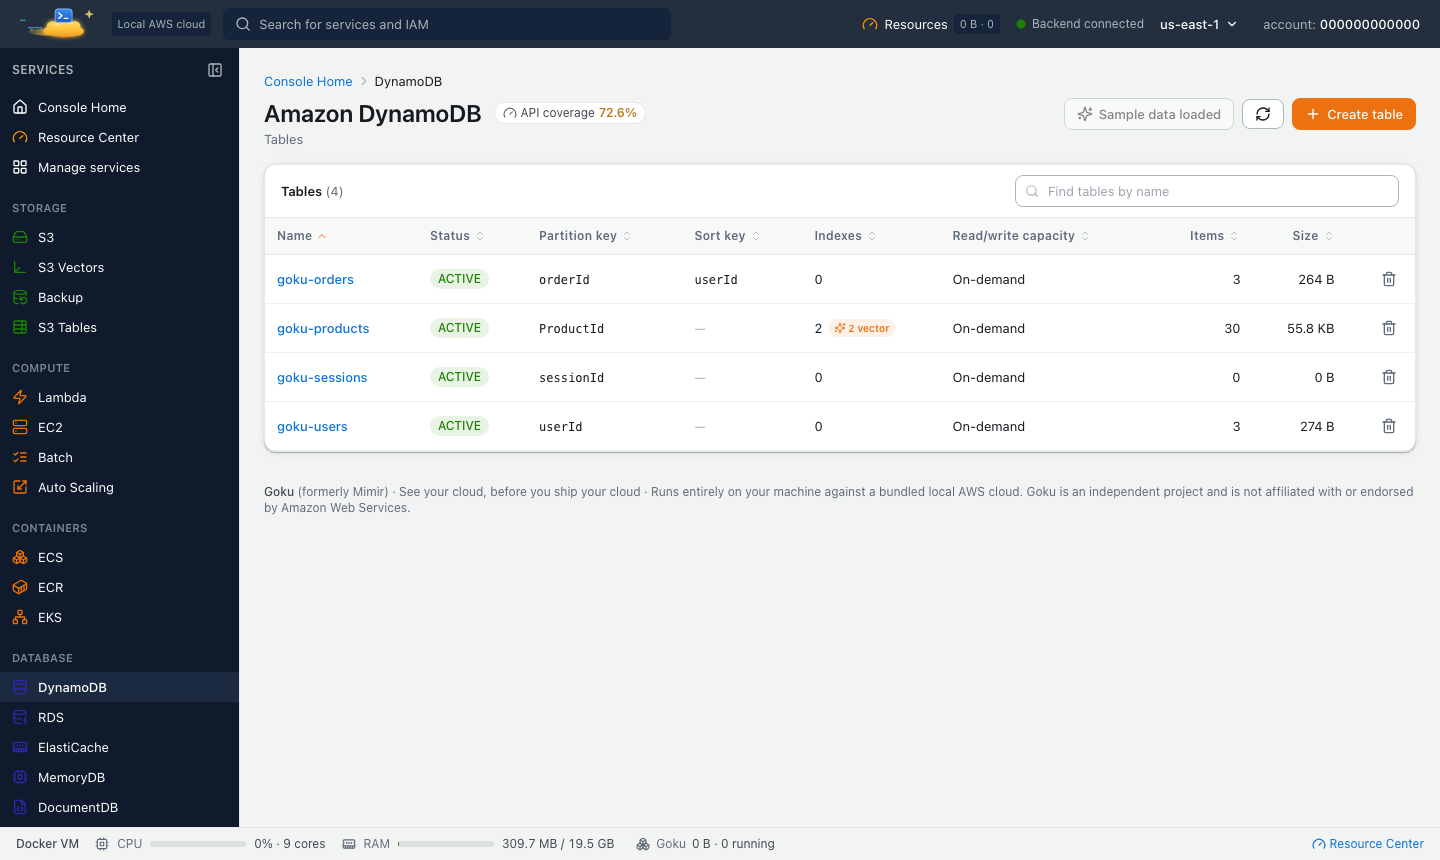Open the goku-users table link
1440x860 pixels.
(x=312, y=426)
